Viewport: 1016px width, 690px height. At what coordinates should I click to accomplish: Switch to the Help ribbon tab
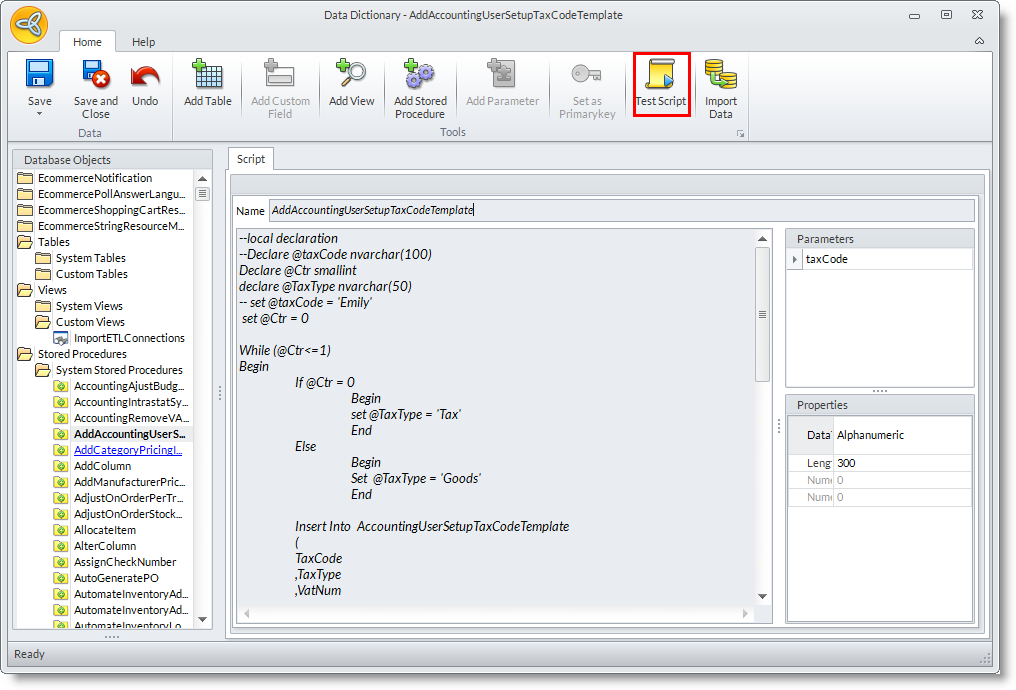click(144, 42)
